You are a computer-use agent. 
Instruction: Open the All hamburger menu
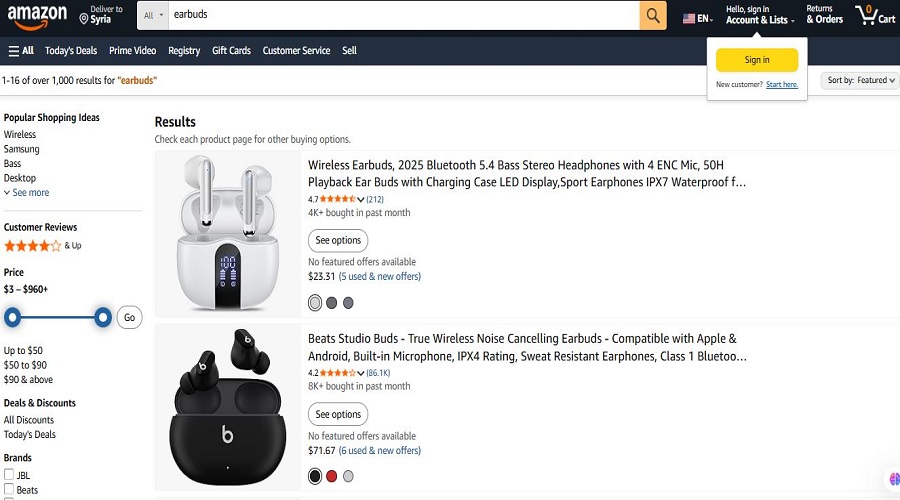coord(21,51)
